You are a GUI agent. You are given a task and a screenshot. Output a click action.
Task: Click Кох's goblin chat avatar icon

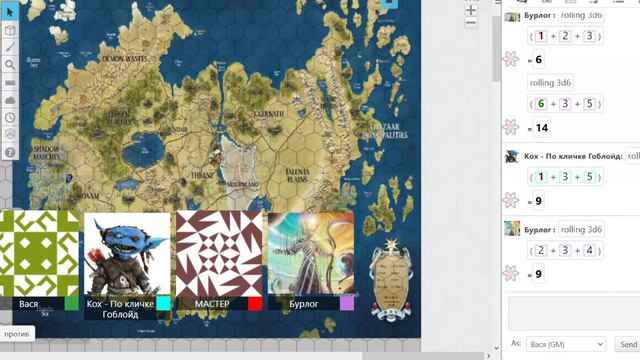[512, 156]
